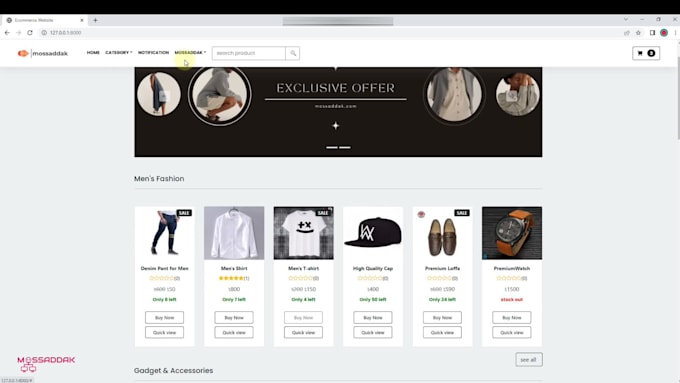Expand the CATEGORY dropdown menu
680x383 pixels.
click(118, 52)
